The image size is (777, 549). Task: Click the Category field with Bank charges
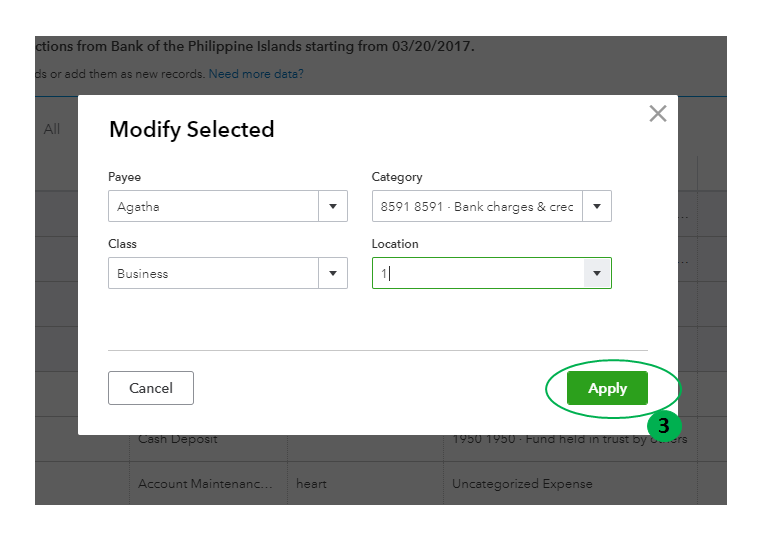pyautogui.click(x=478, y=207)
